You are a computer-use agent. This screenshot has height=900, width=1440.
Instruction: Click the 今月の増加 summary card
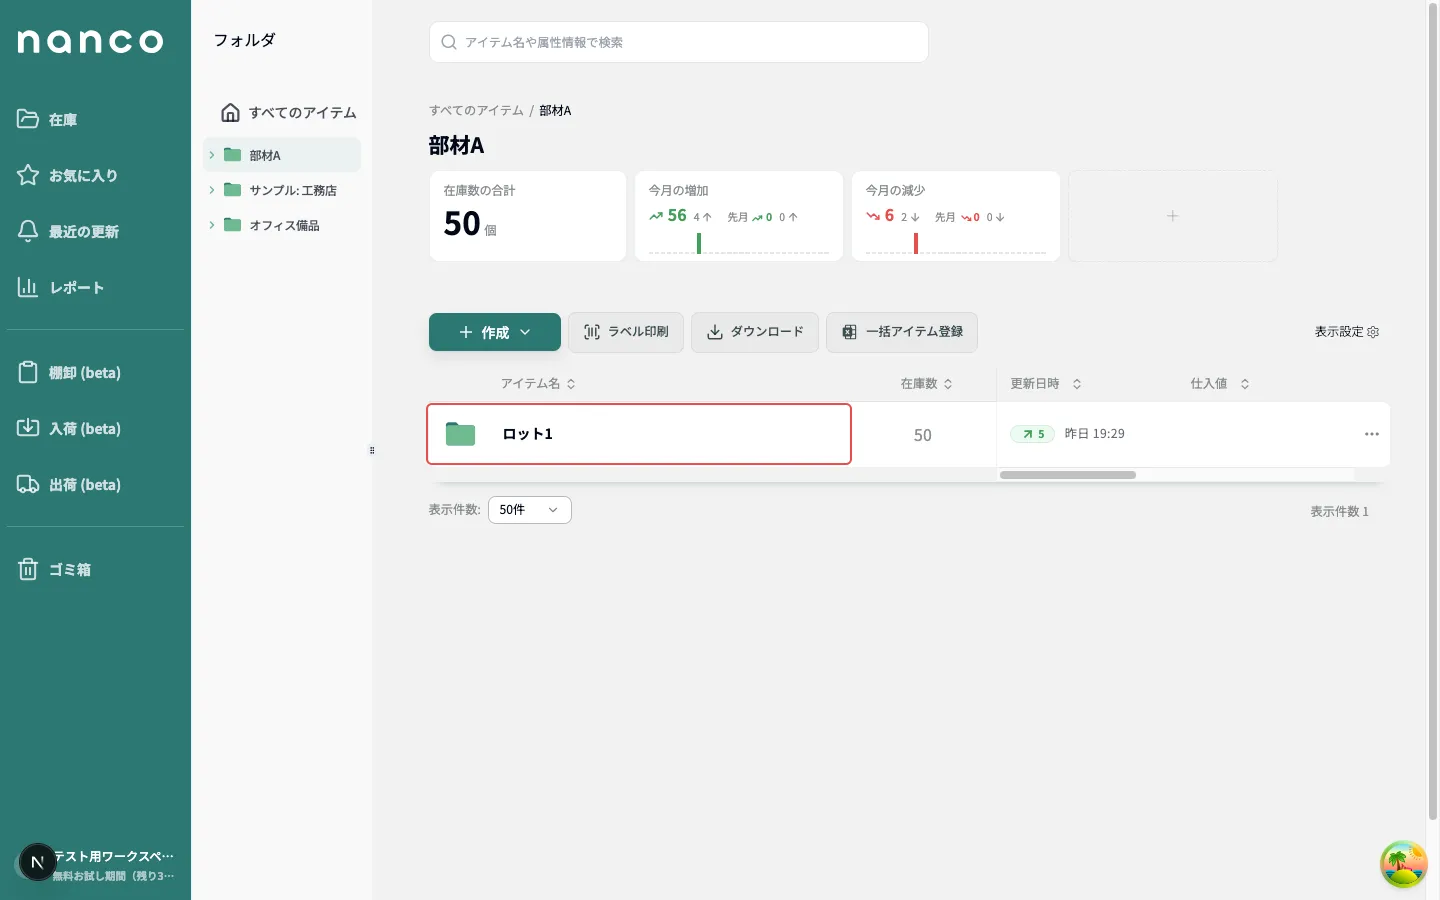click(x=739, y=216)
